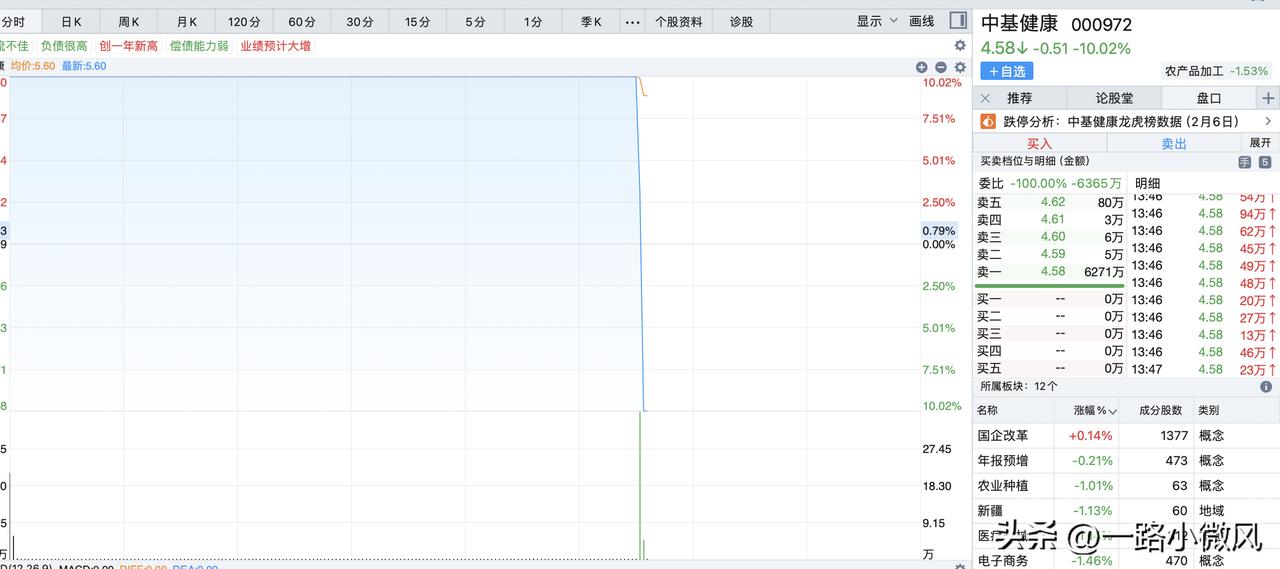Click the 创一年新高 tag
Viewport: 1280px width, 569px height.
[x=128, y=46]
